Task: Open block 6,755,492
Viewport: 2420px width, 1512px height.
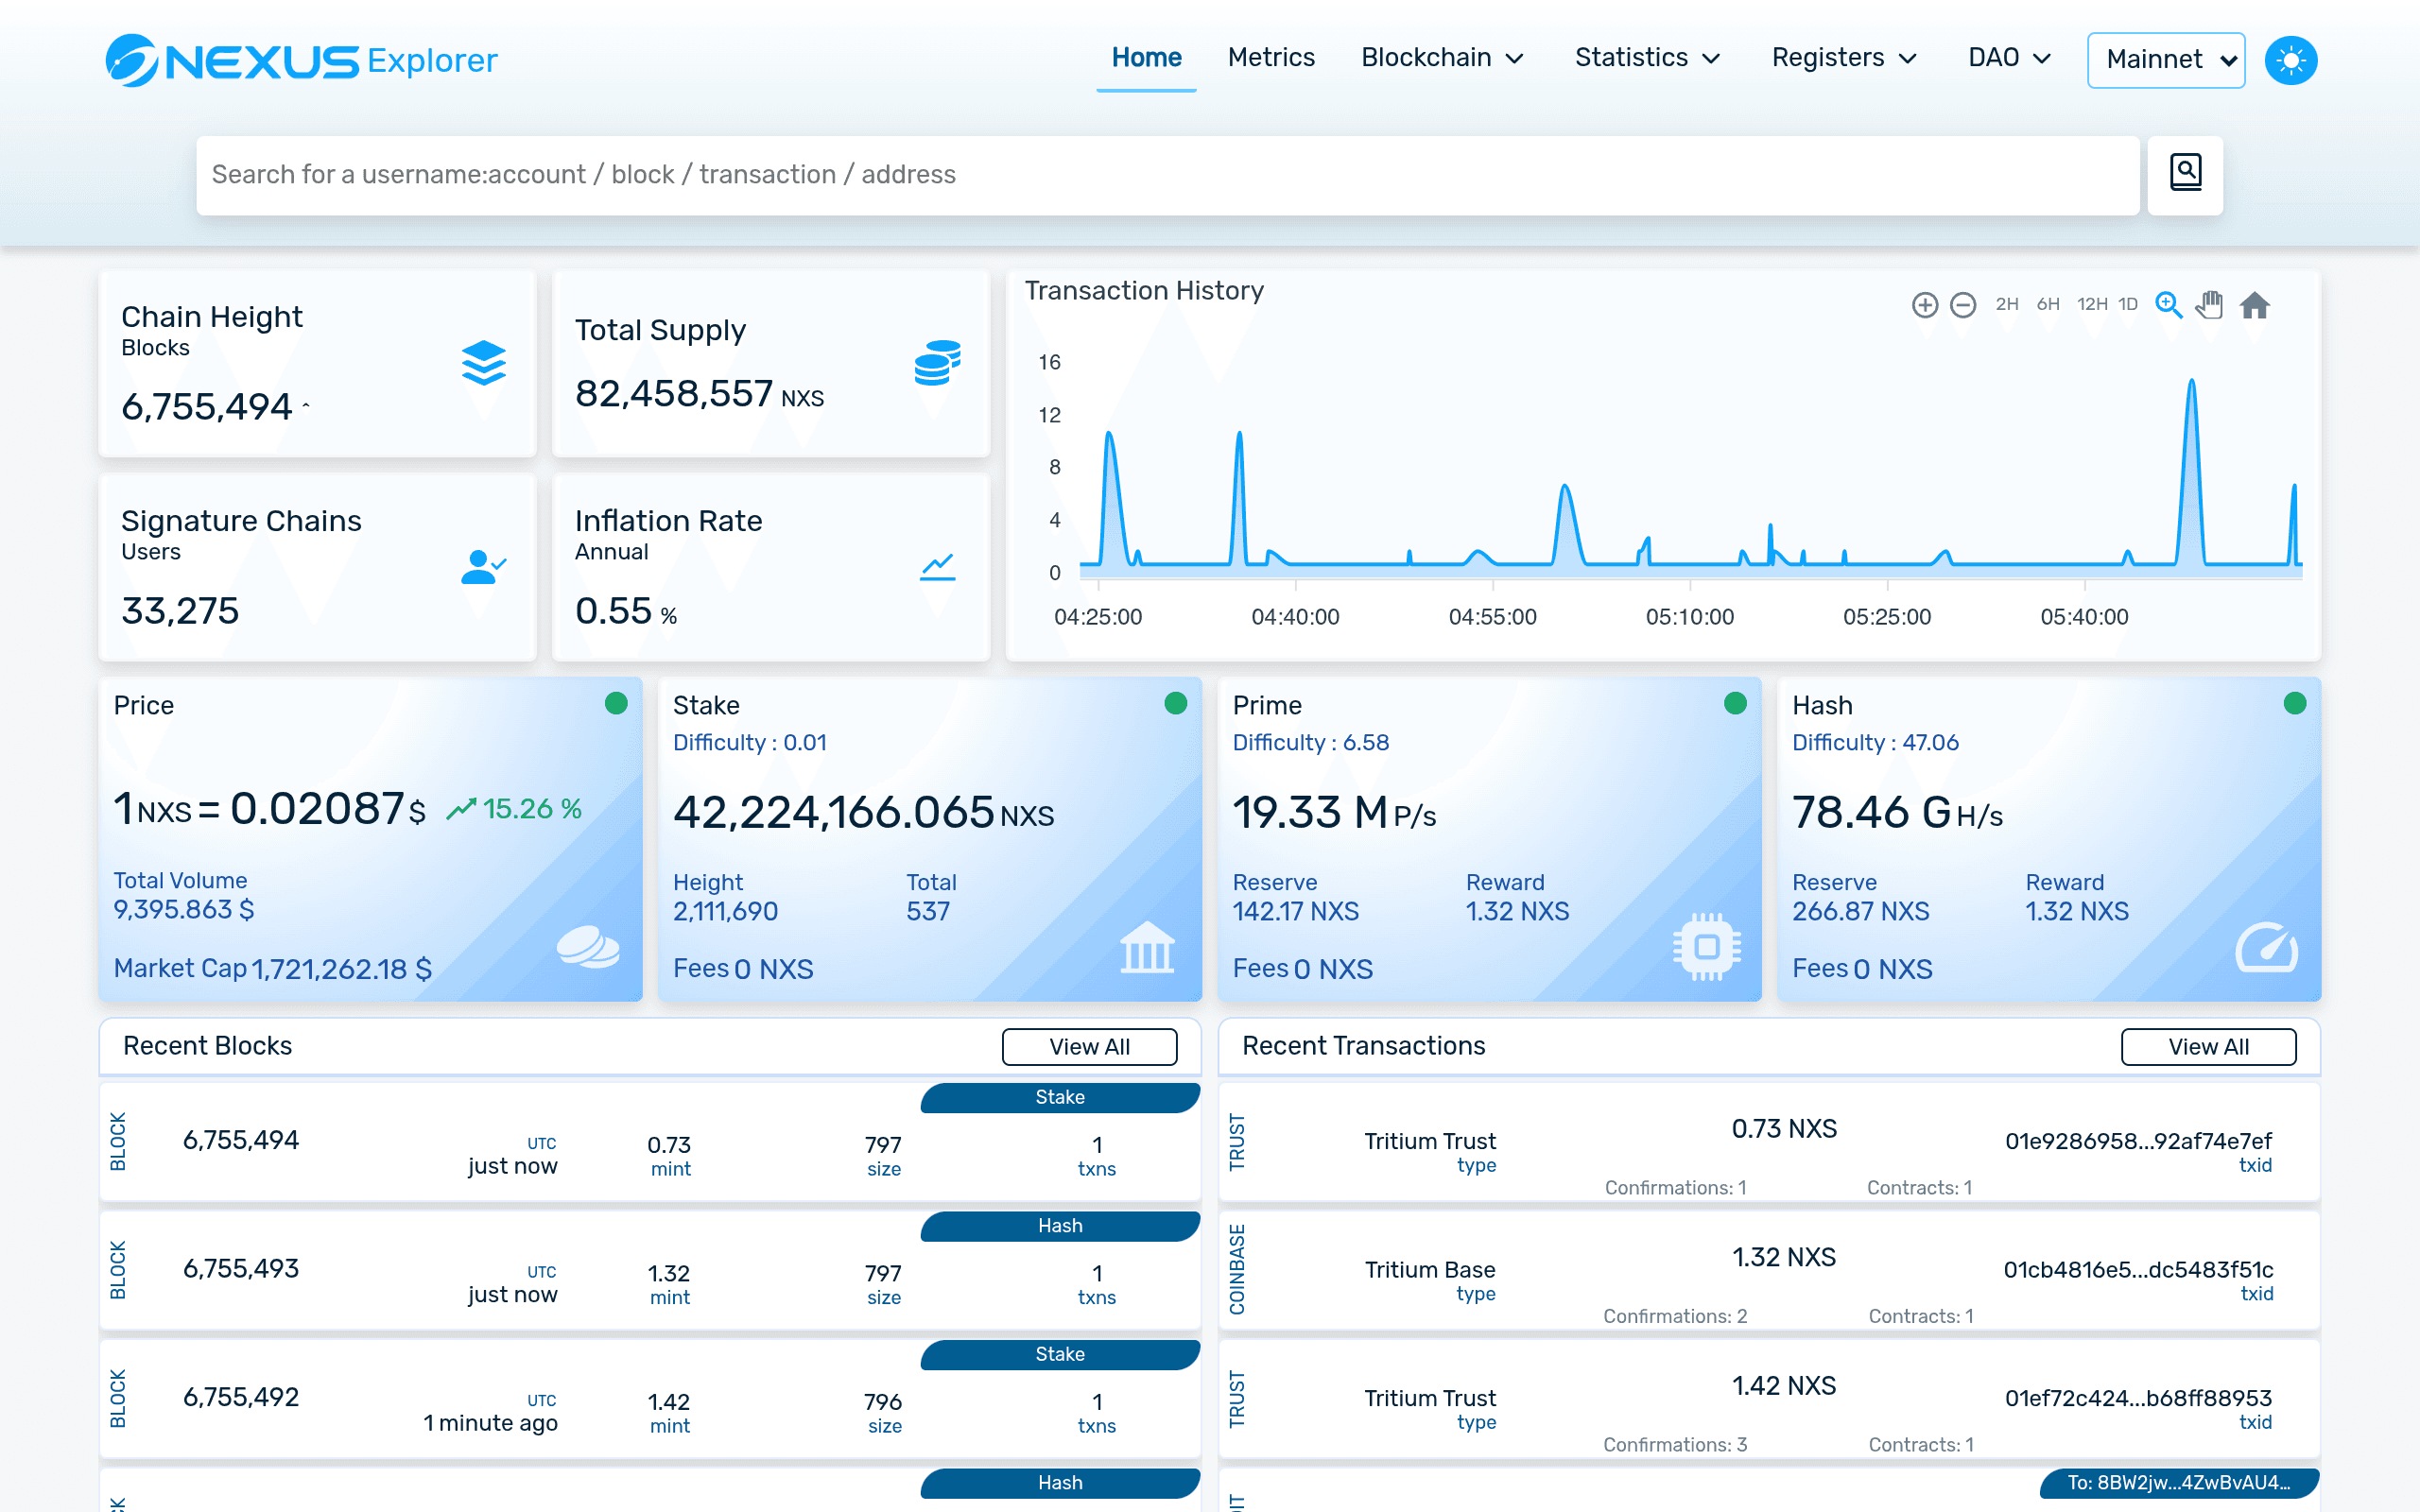Action: click(x=240, y=1397)
